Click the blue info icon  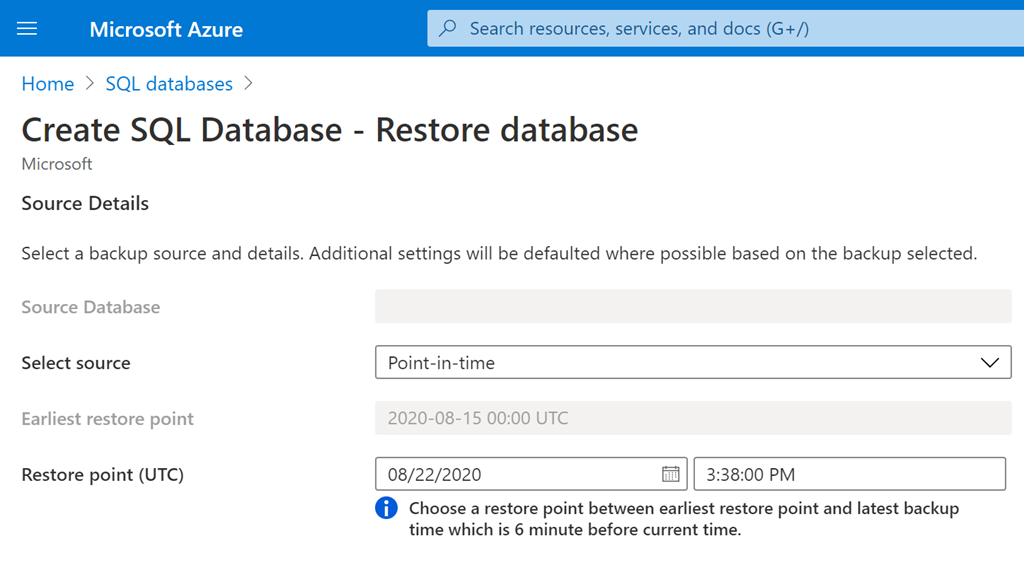tap(386, 508)
